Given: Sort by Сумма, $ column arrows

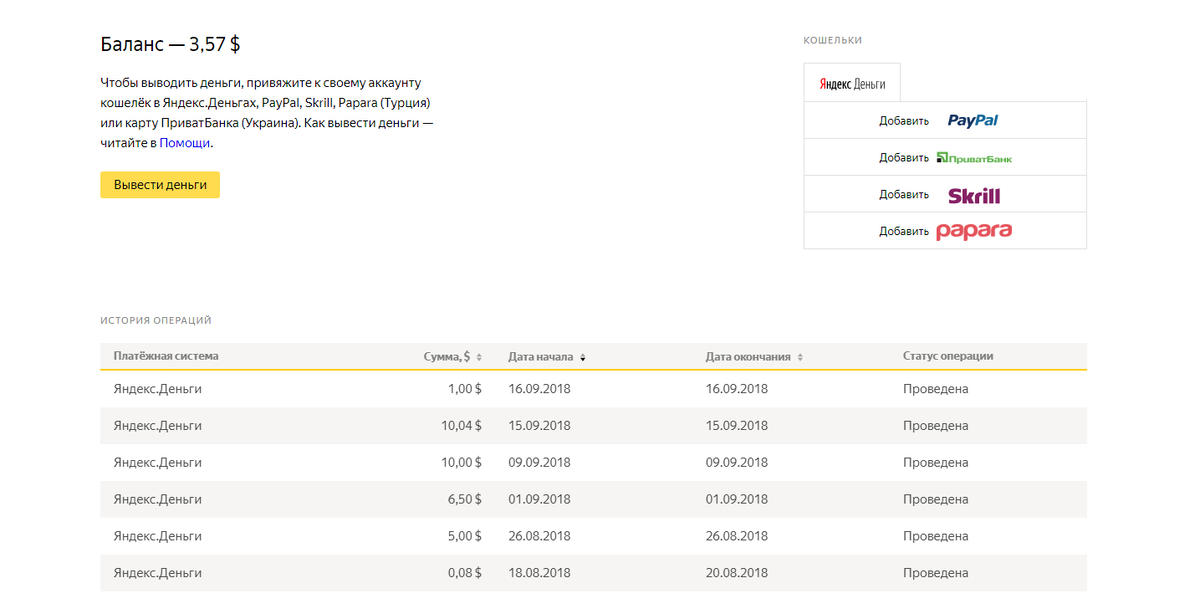Looking at the screenshot, I should (x=479, y=357).
